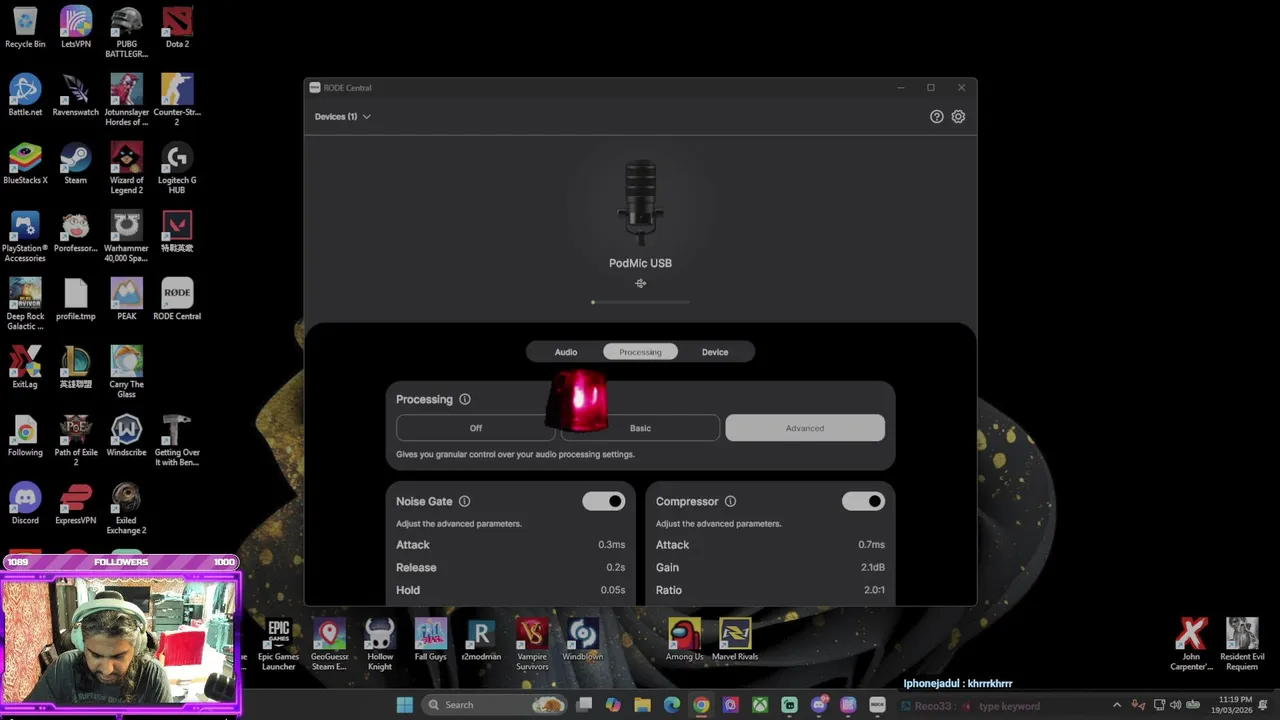Select the PodMic USB microphone image

[640, 202]
